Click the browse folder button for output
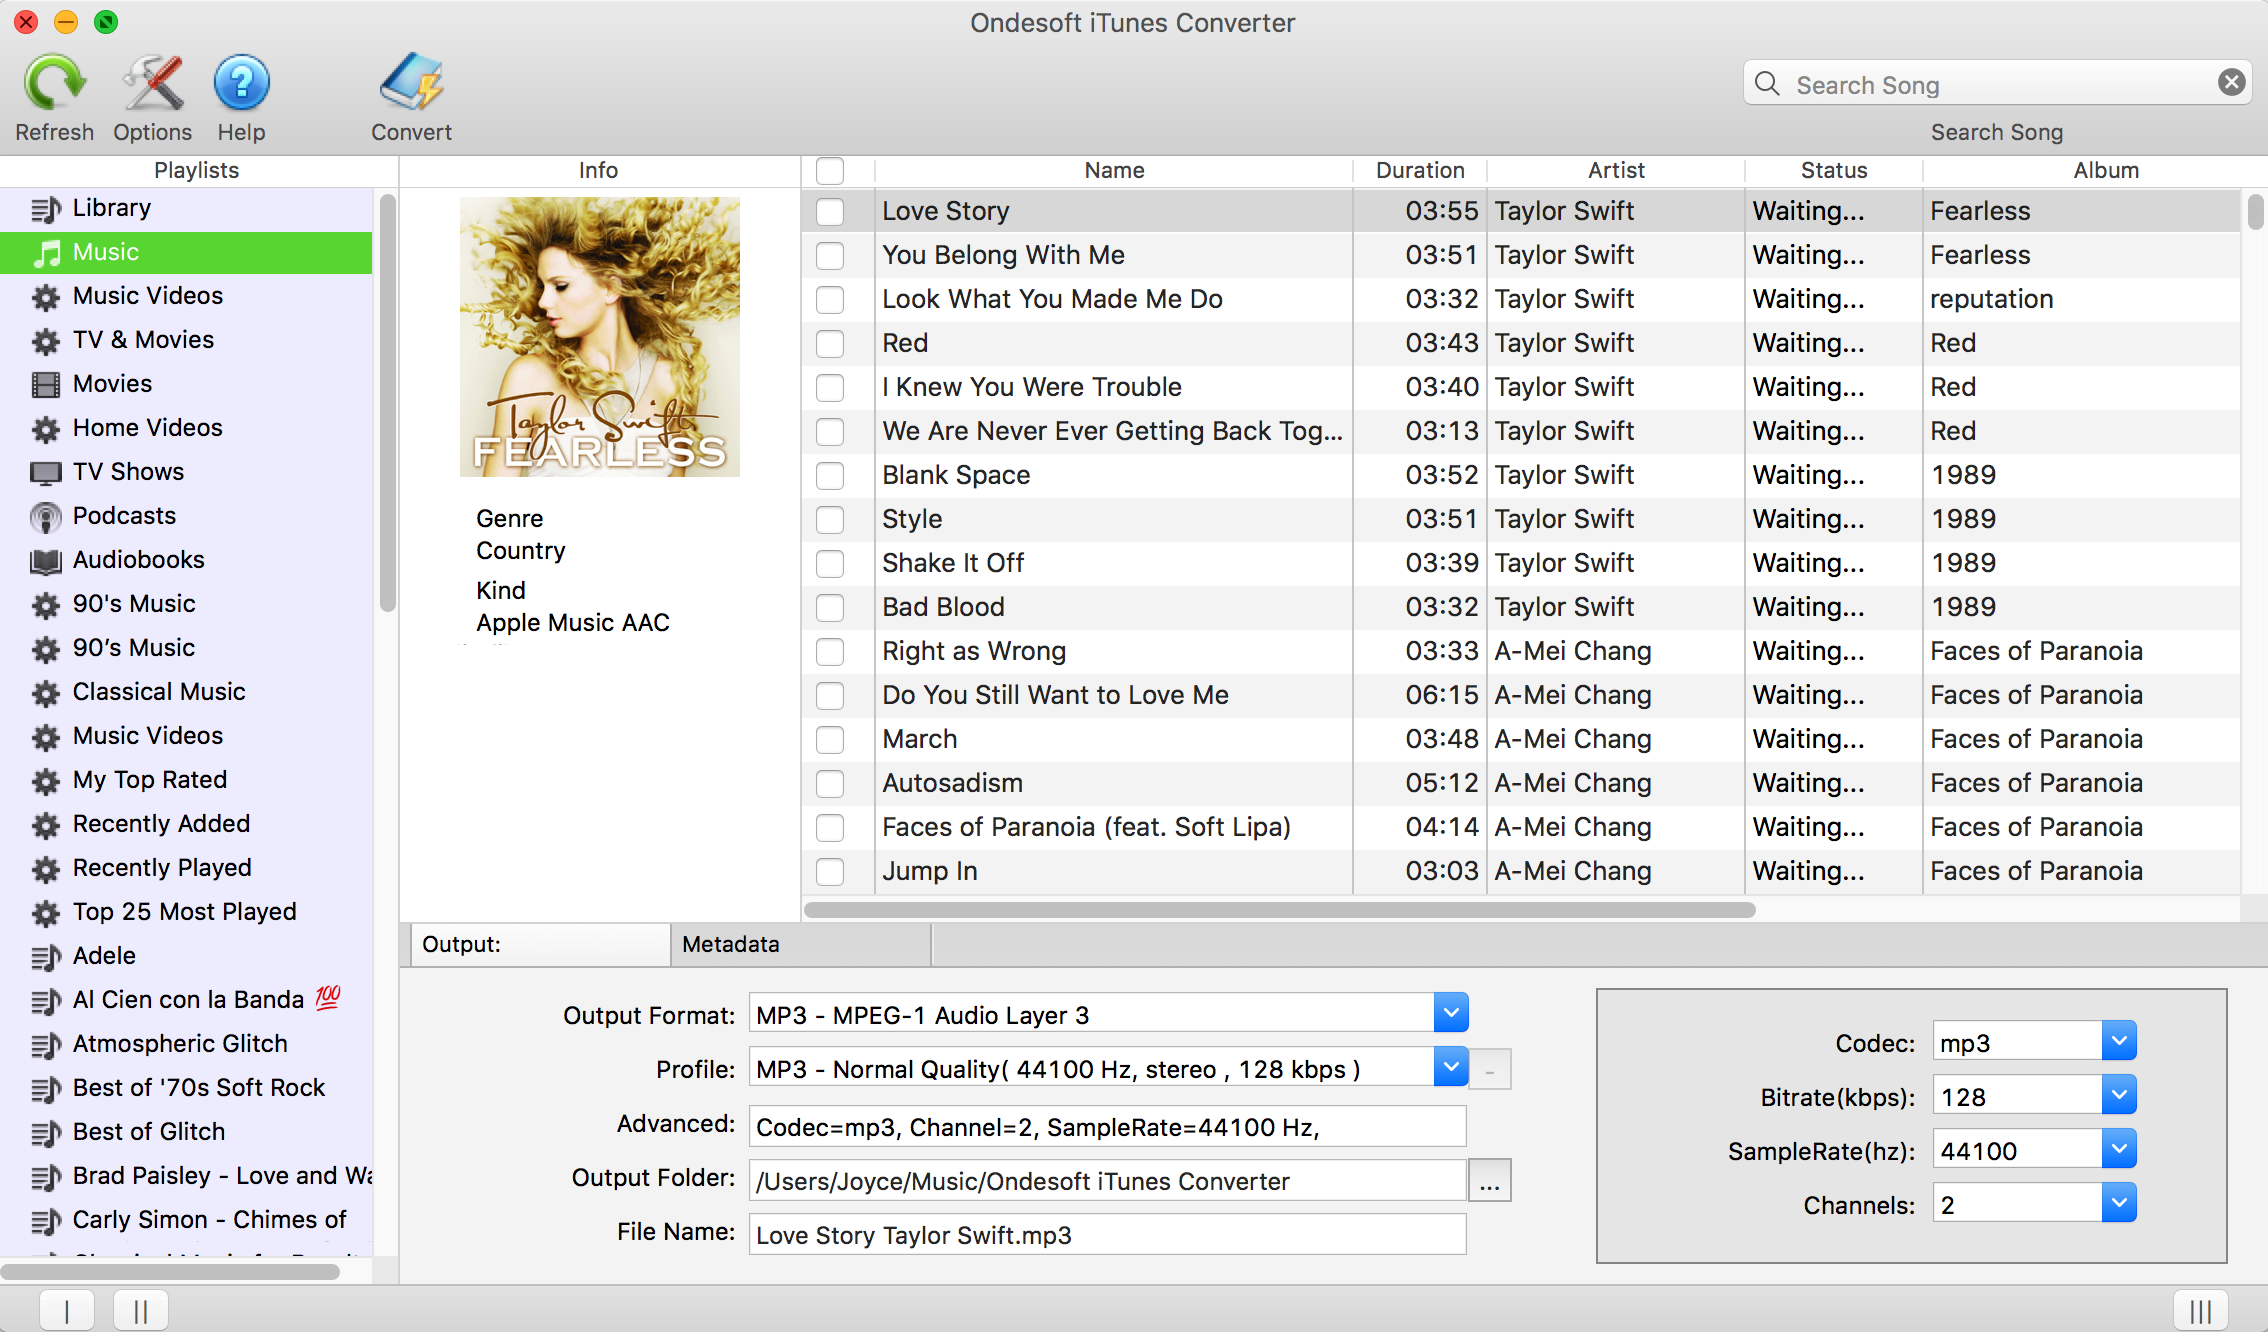Screen dimensions: 2268x1332 1487,1180
